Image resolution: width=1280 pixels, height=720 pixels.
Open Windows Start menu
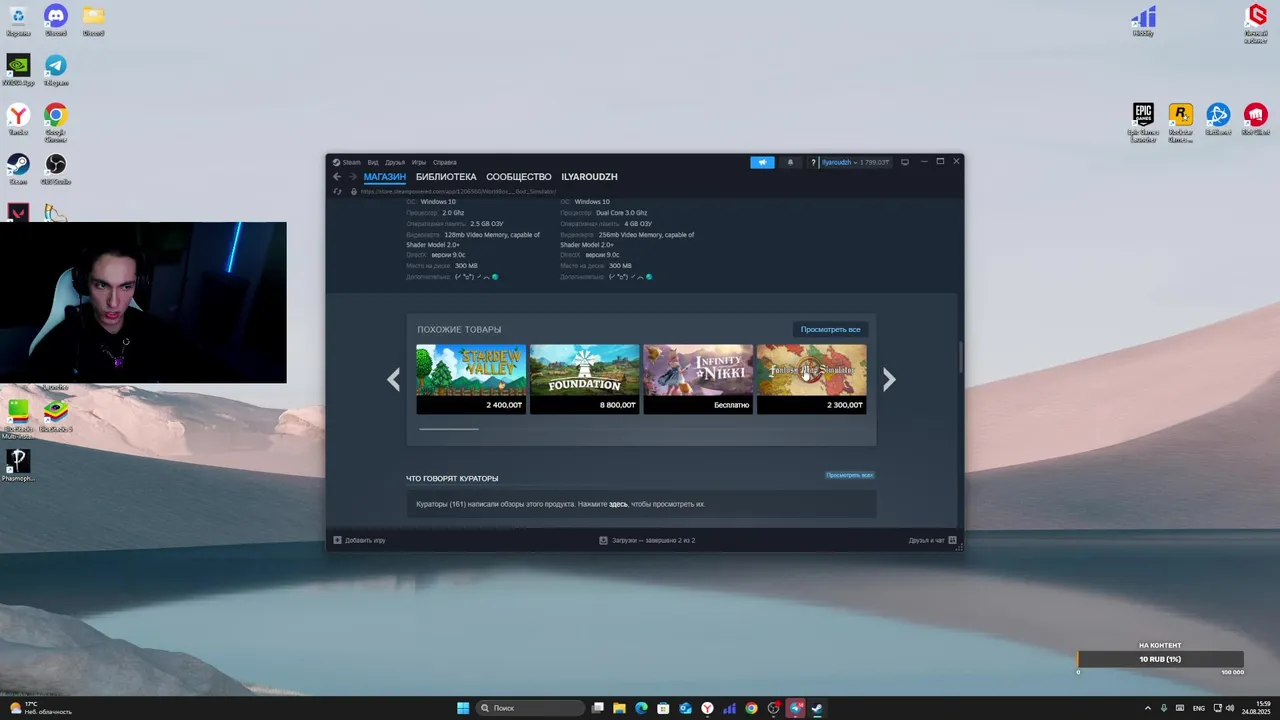(463, 708)
